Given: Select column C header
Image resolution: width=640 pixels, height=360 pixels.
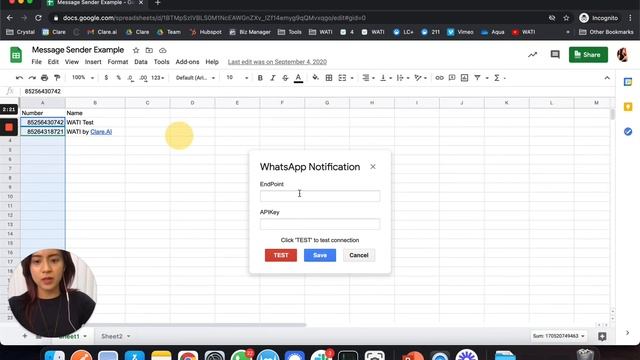Looking at the screenshot, I should pos(147,103).
